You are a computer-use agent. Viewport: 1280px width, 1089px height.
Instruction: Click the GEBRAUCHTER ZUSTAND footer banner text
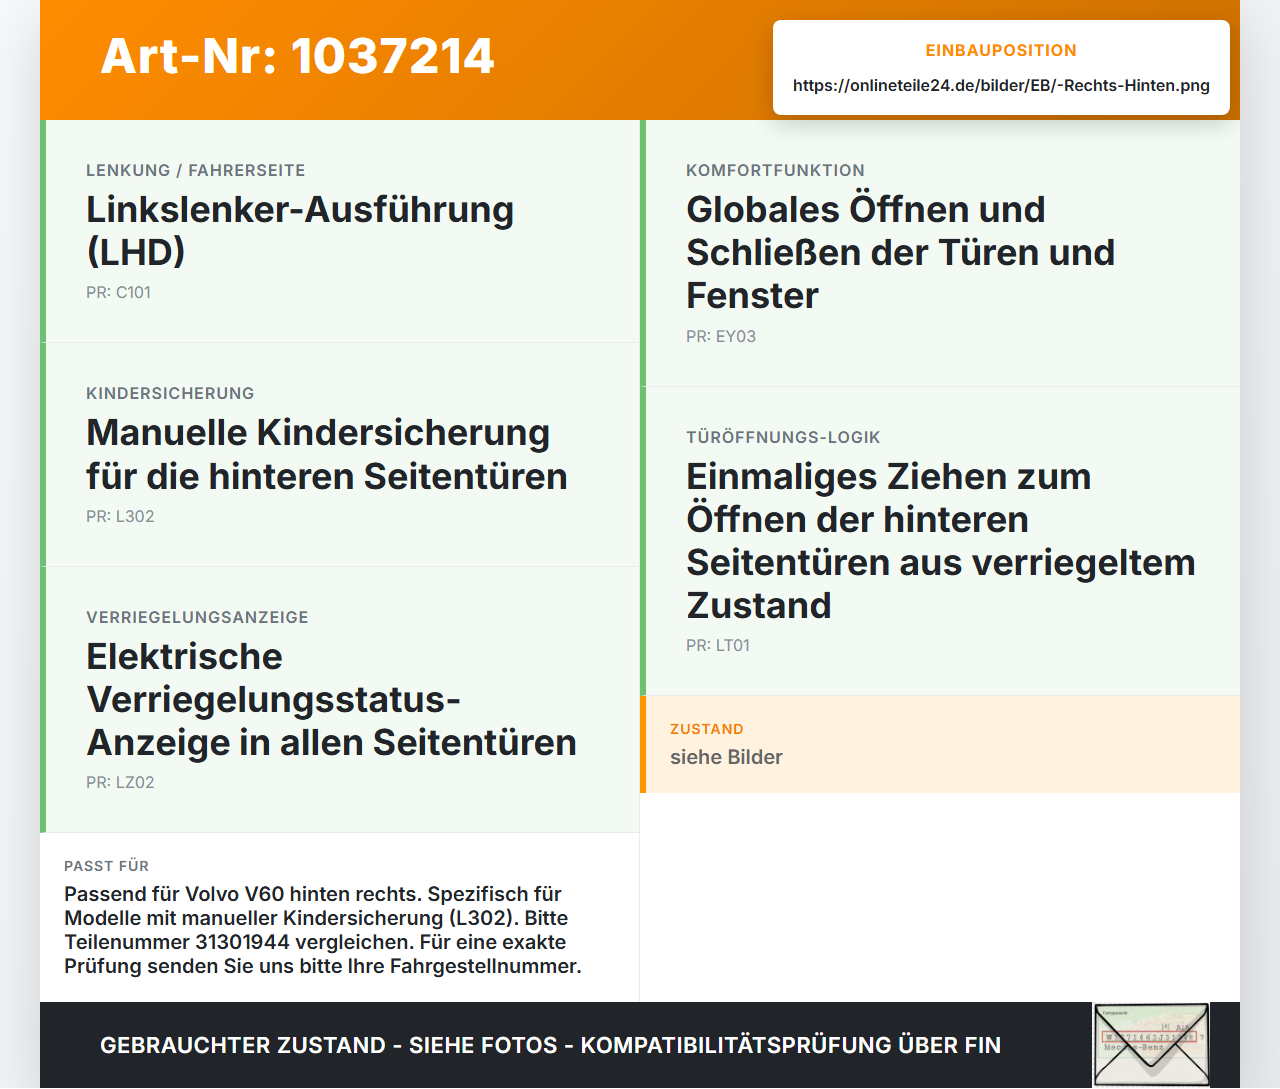[x=550, y=1045]
